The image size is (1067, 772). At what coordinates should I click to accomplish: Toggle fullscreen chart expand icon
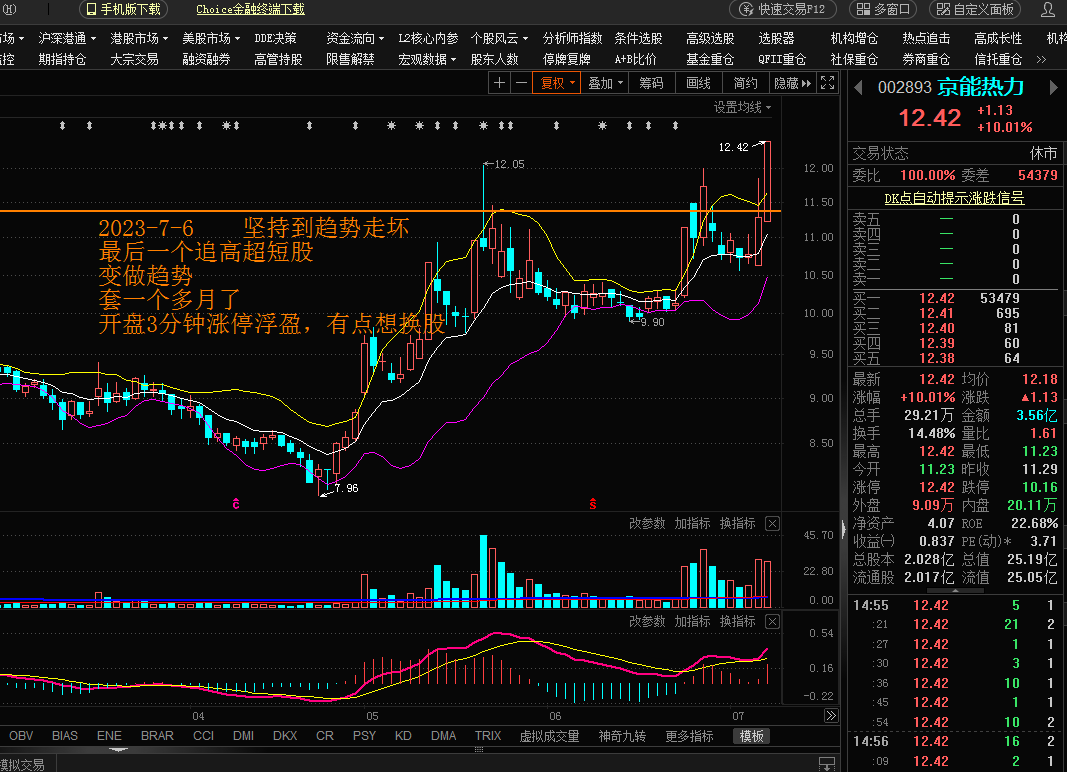(827, 83)
